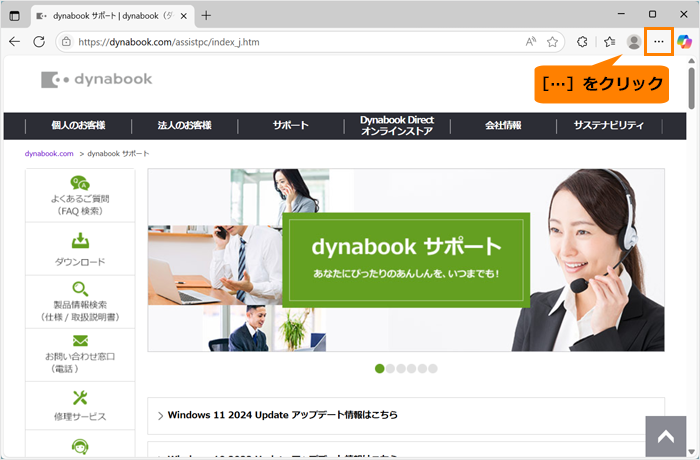
Task: Expand the Windows 11 2024 Update chevron
Action: tap(160, 416)
